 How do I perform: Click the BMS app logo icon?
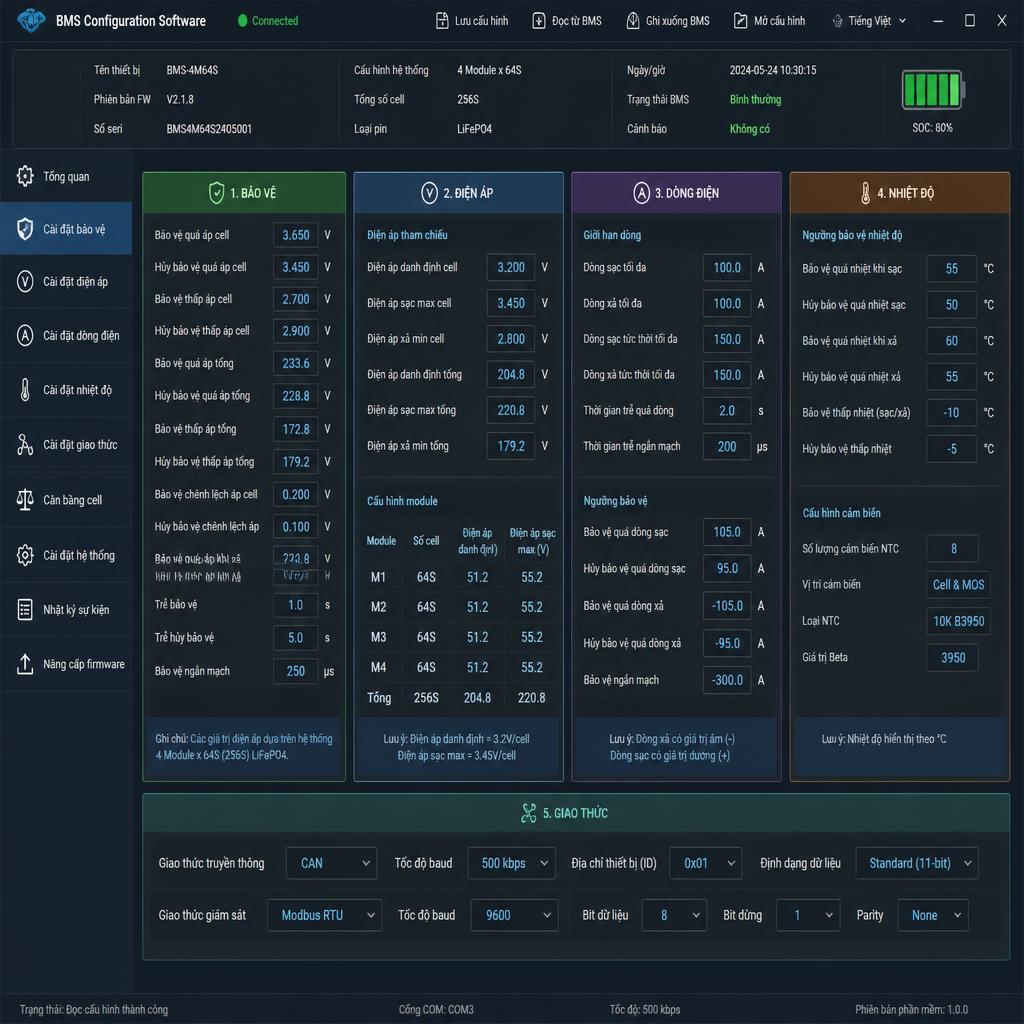pyautogui.click(x=31, y=20)
